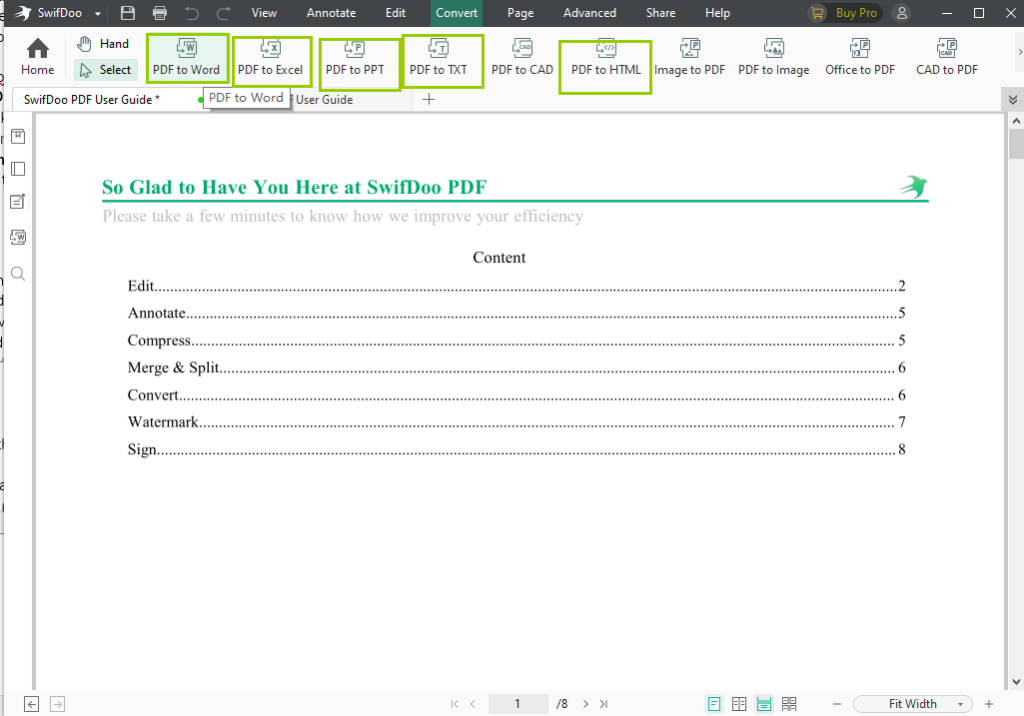Activate the Select tool
1024x716 pixels.
coord(106,70)
